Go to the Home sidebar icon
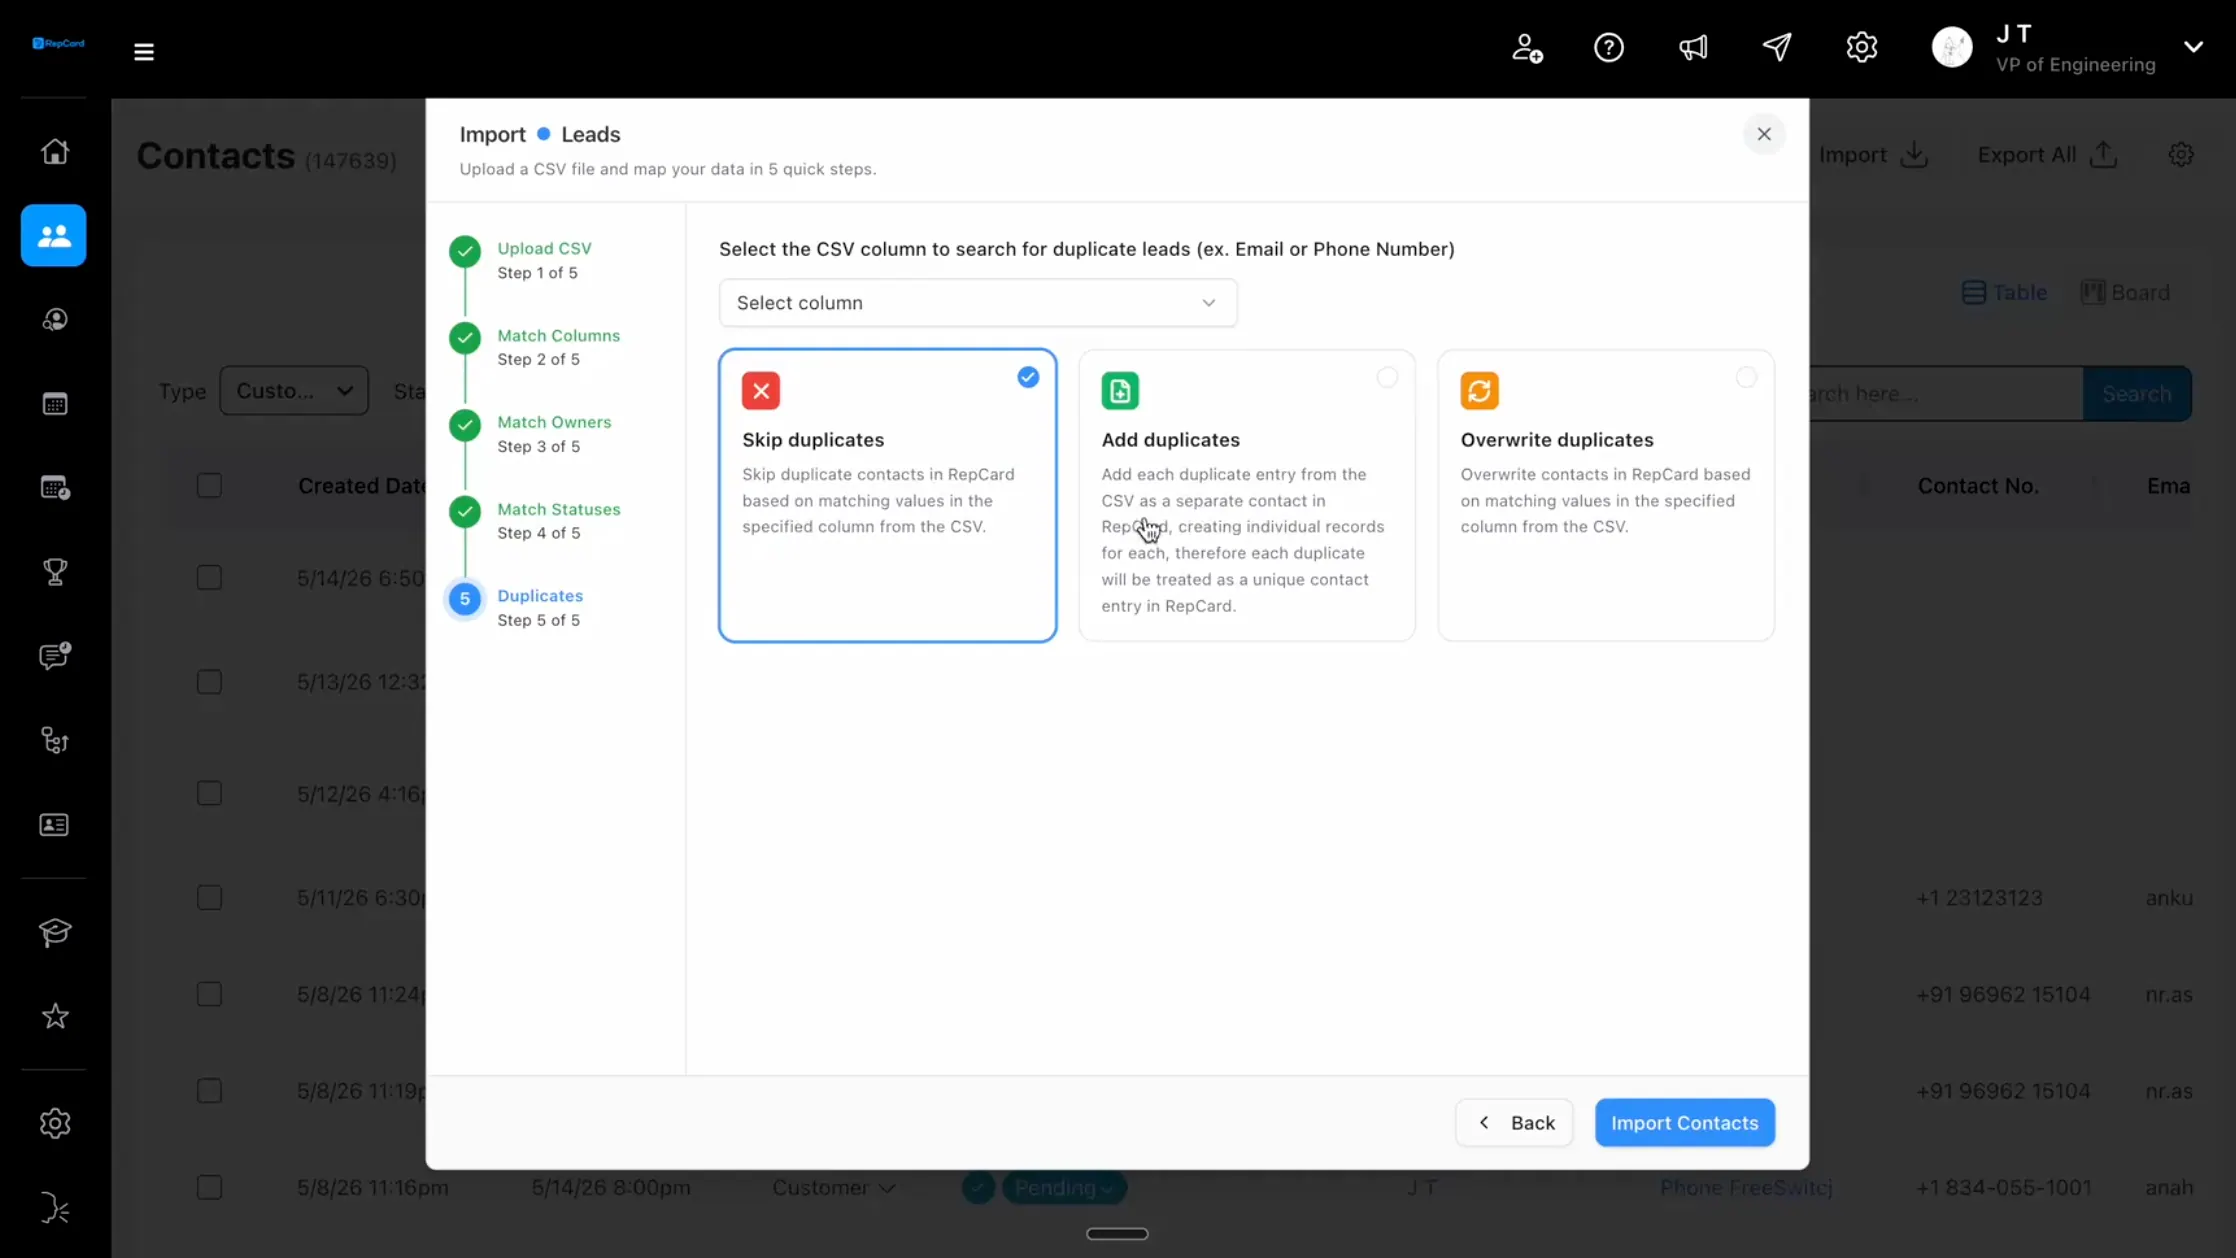The width and height of the screenshot is (2236, 1258). pyautogui.click(x=54, y=151)
